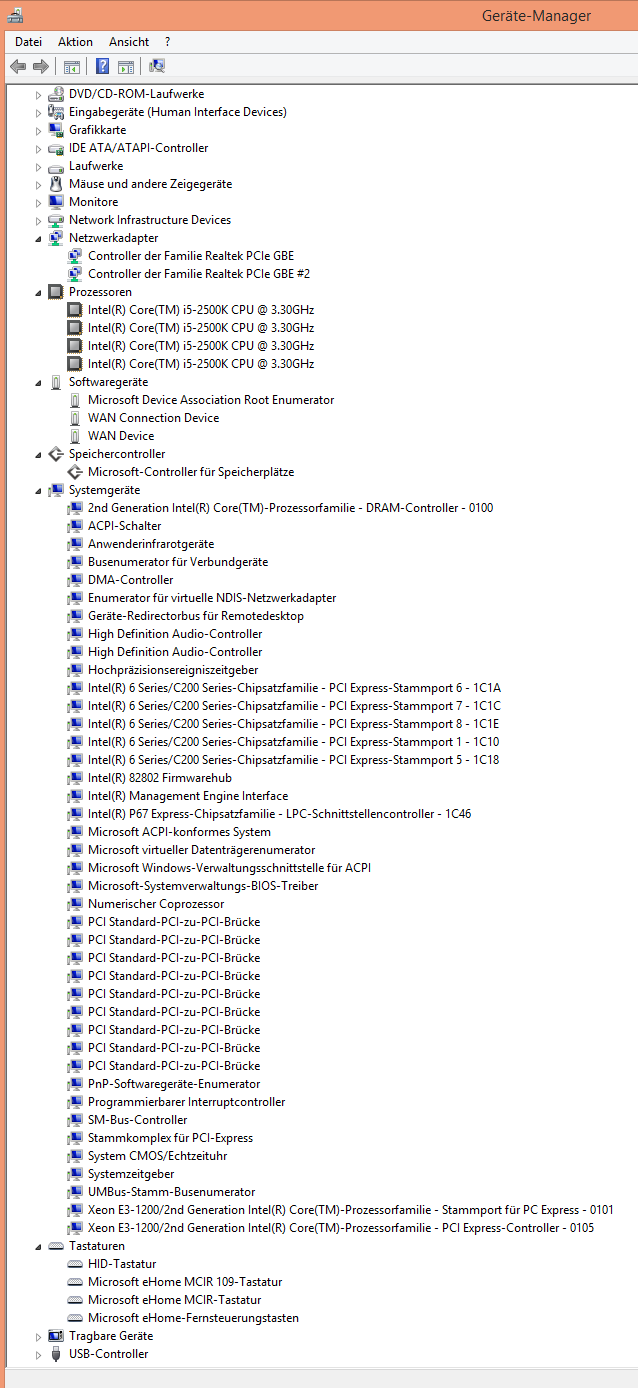Open the Ansicht menu

[x=129, y=42]
